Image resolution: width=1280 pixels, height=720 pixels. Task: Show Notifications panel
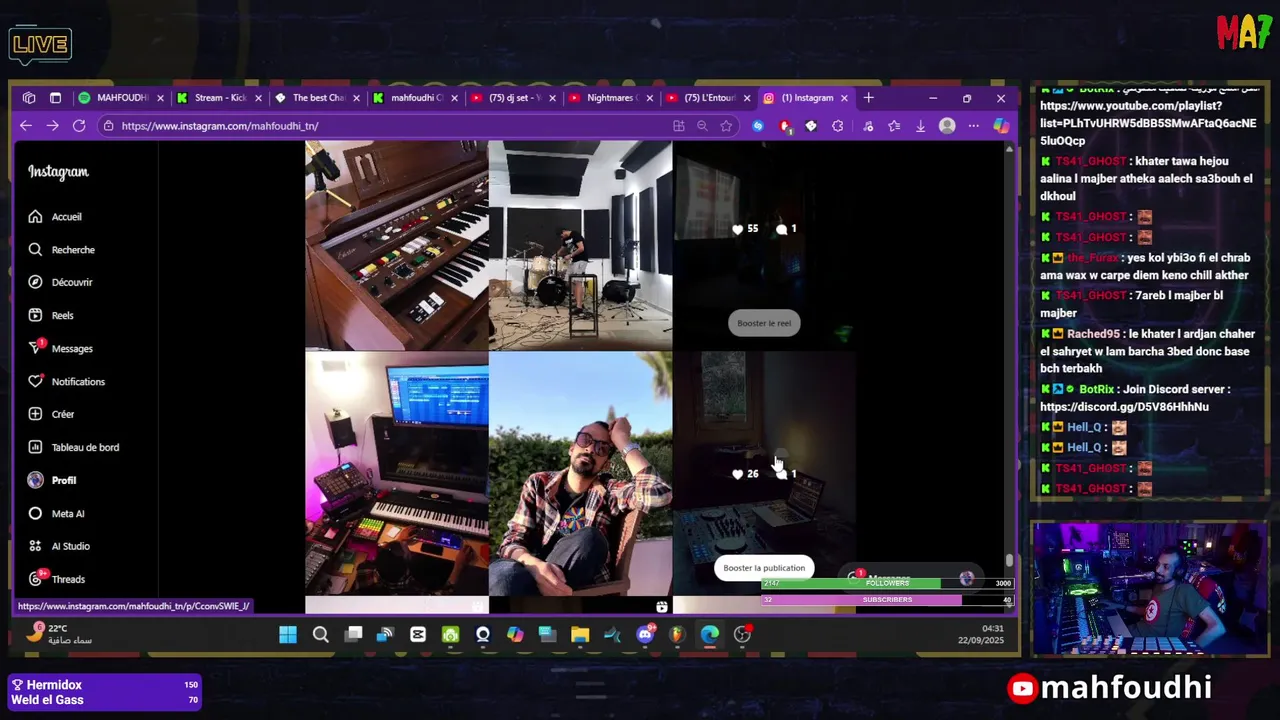pos(66,381)
